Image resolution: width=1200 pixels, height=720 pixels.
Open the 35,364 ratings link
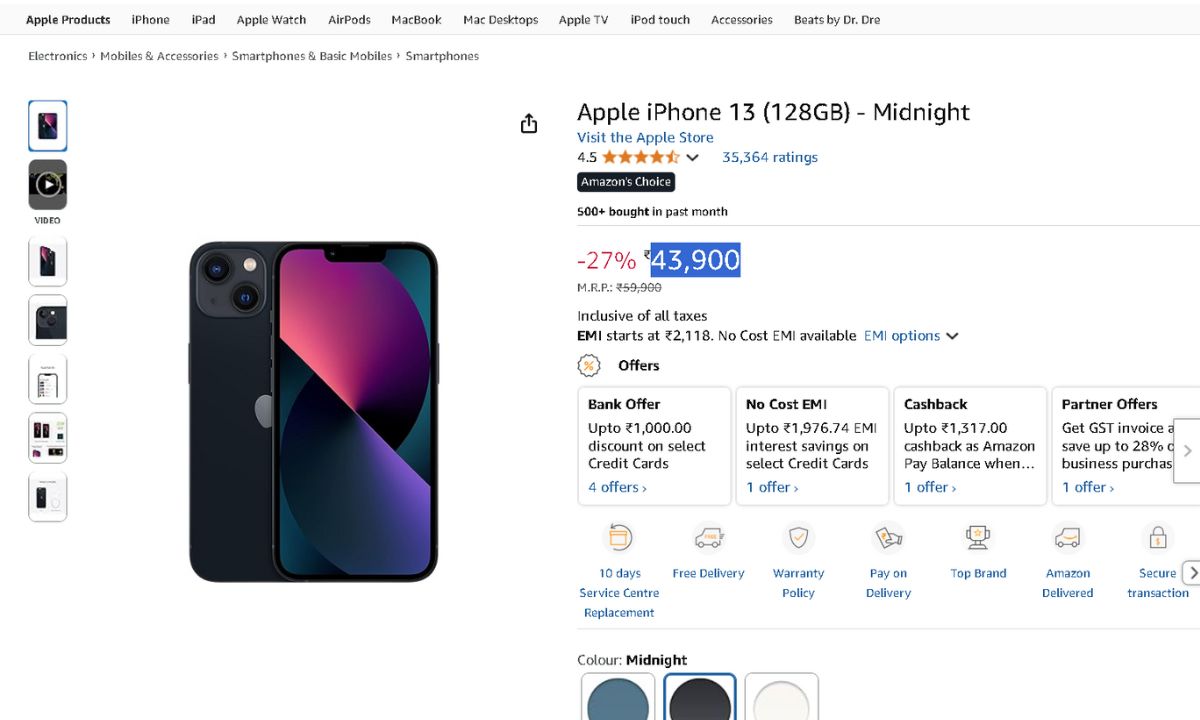tap(769, 157)
